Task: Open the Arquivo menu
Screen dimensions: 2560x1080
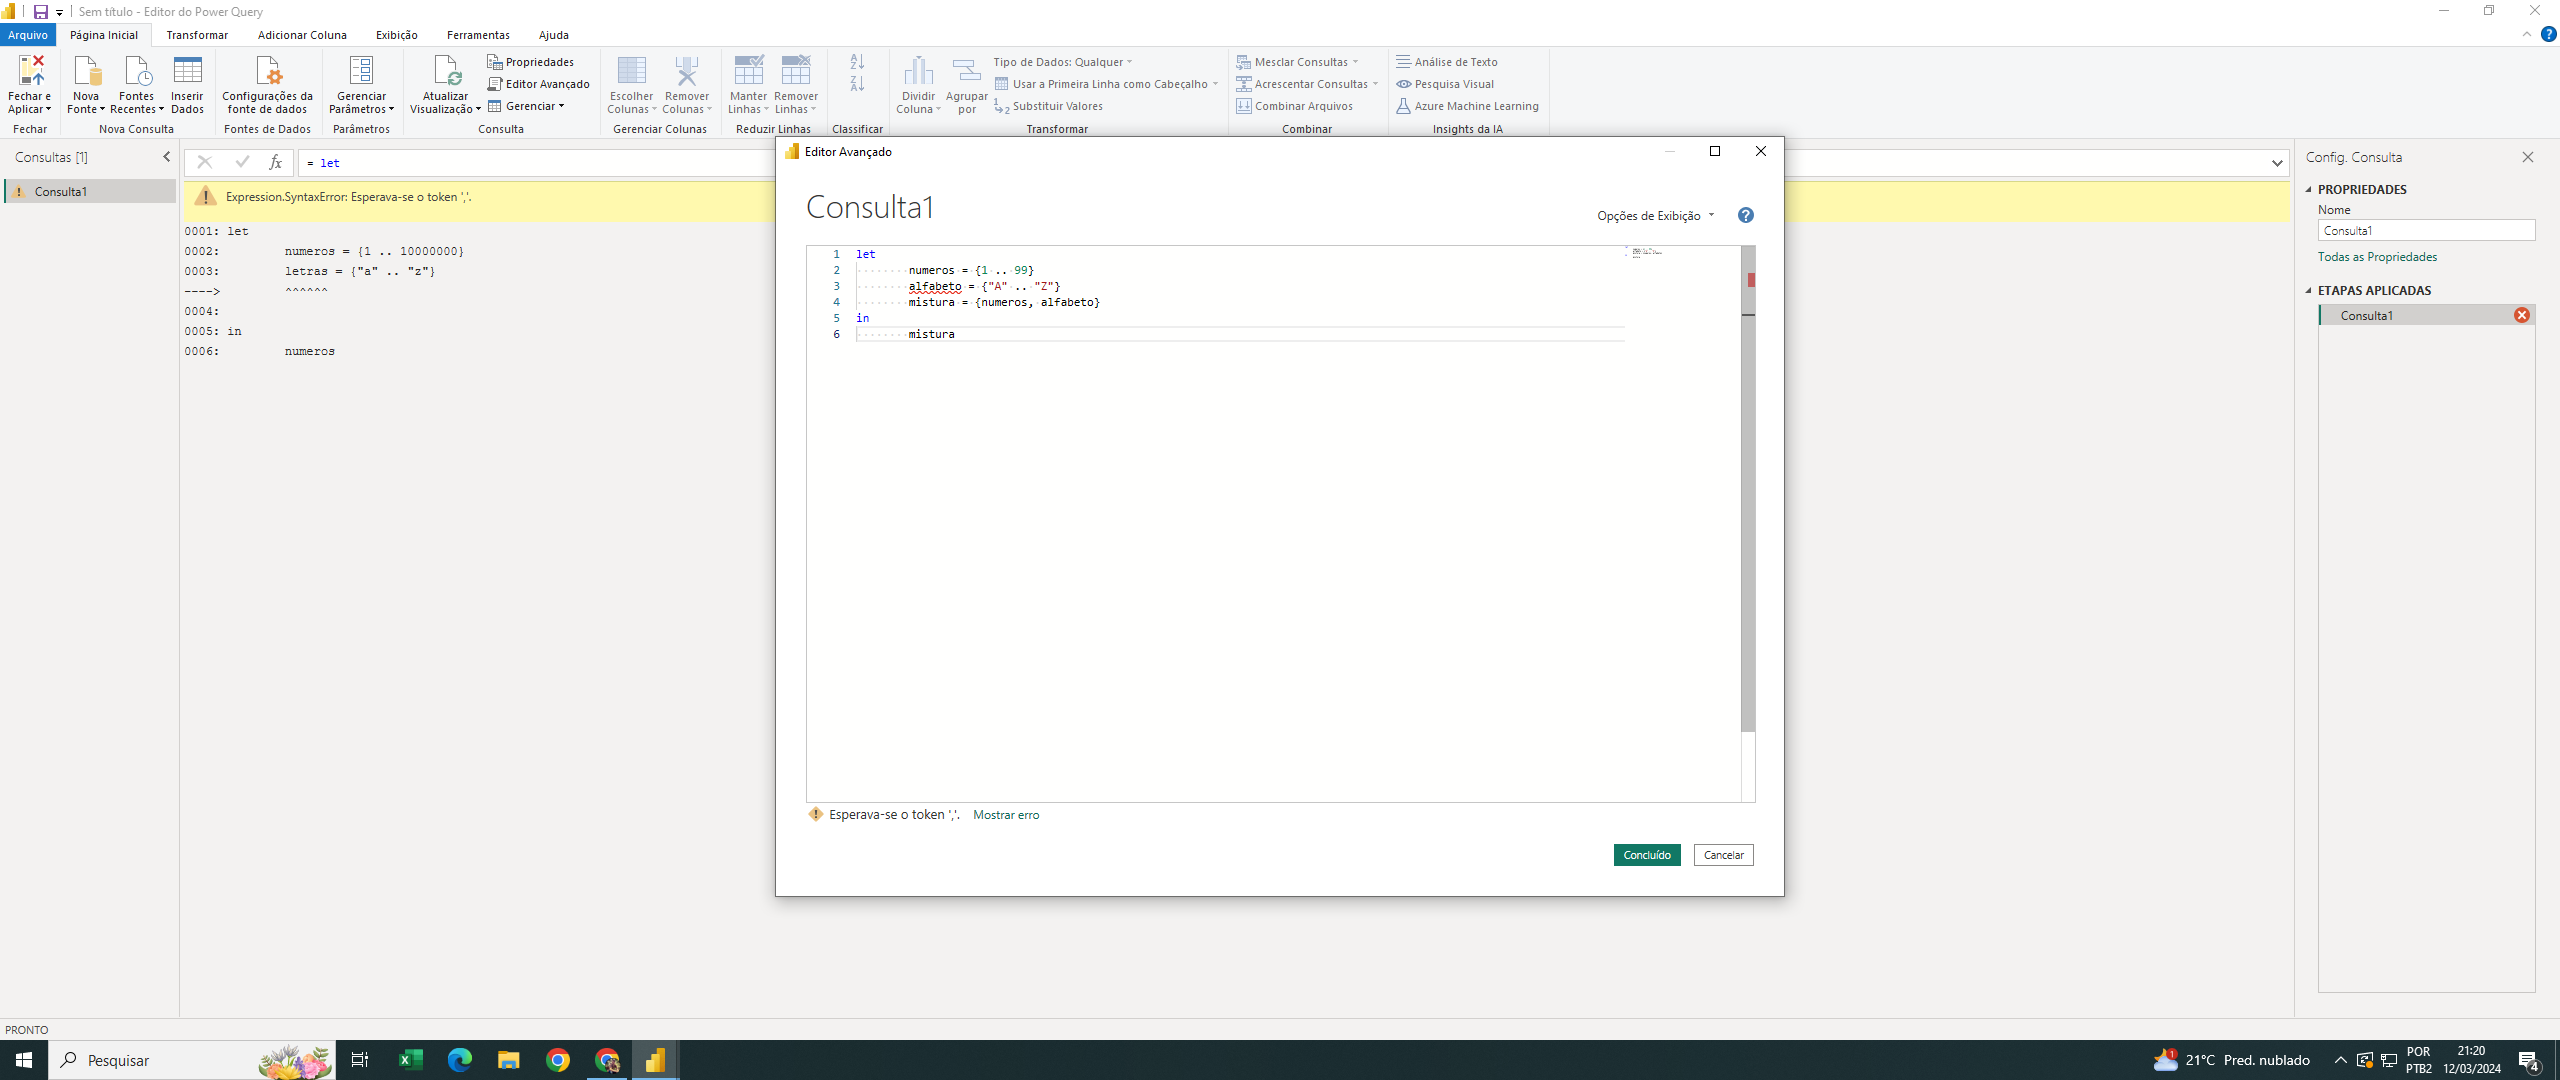Action: click(28, 35)
